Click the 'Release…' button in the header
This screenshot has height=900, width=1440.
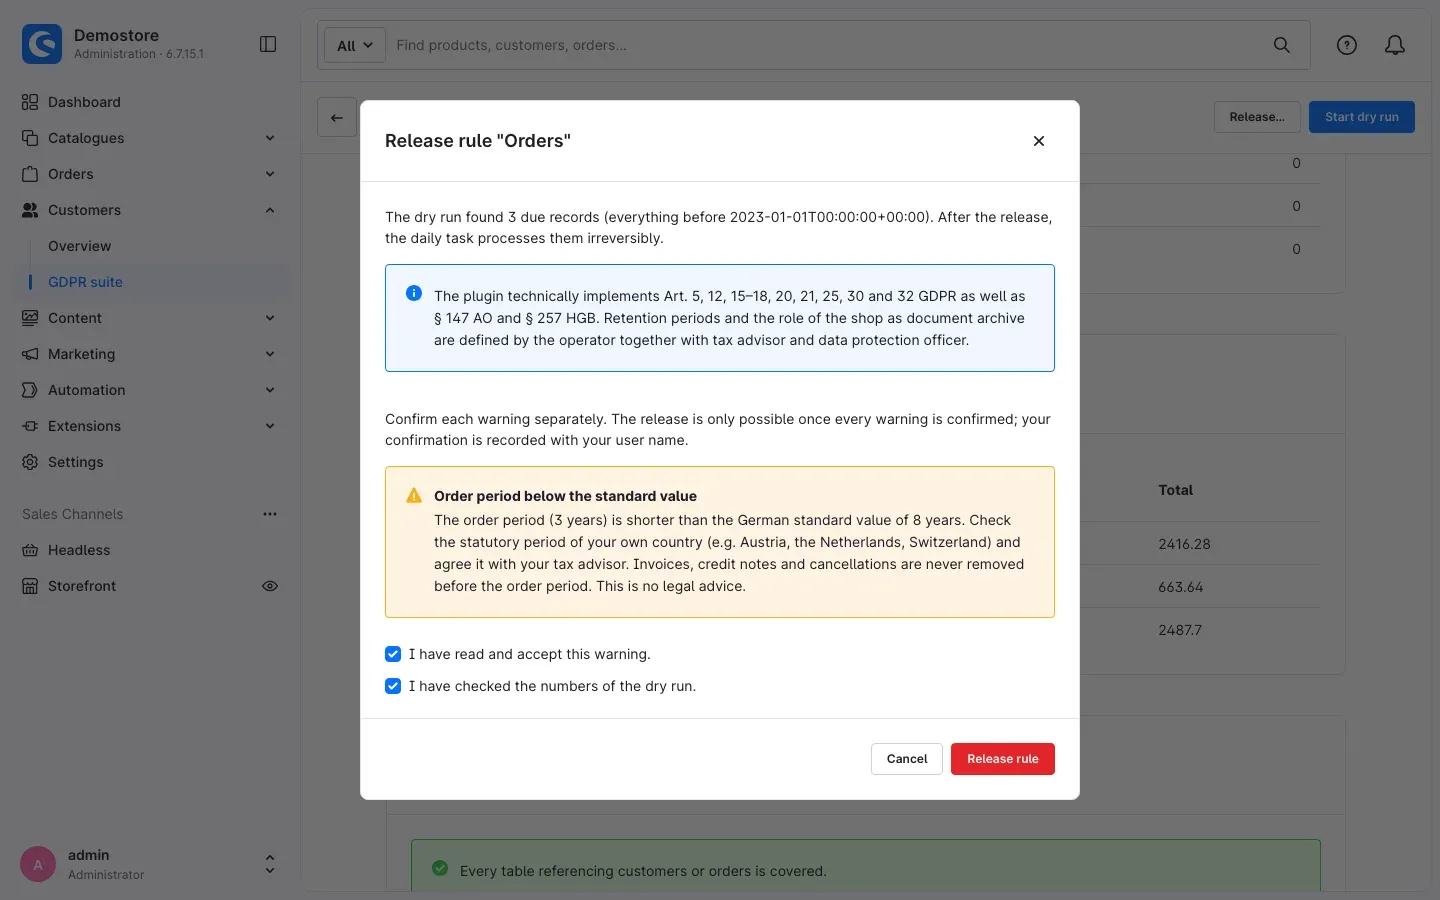pyautogui.click(x=1257, y=117)
